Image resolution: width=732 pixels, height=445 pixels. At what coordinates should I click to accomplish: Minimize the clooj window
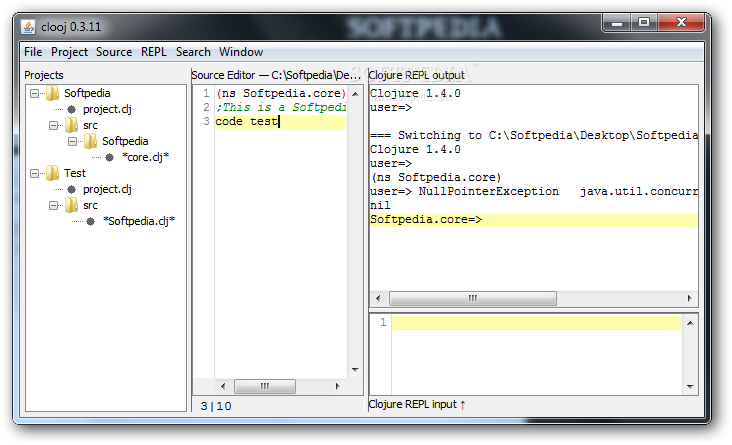point(617,23)
